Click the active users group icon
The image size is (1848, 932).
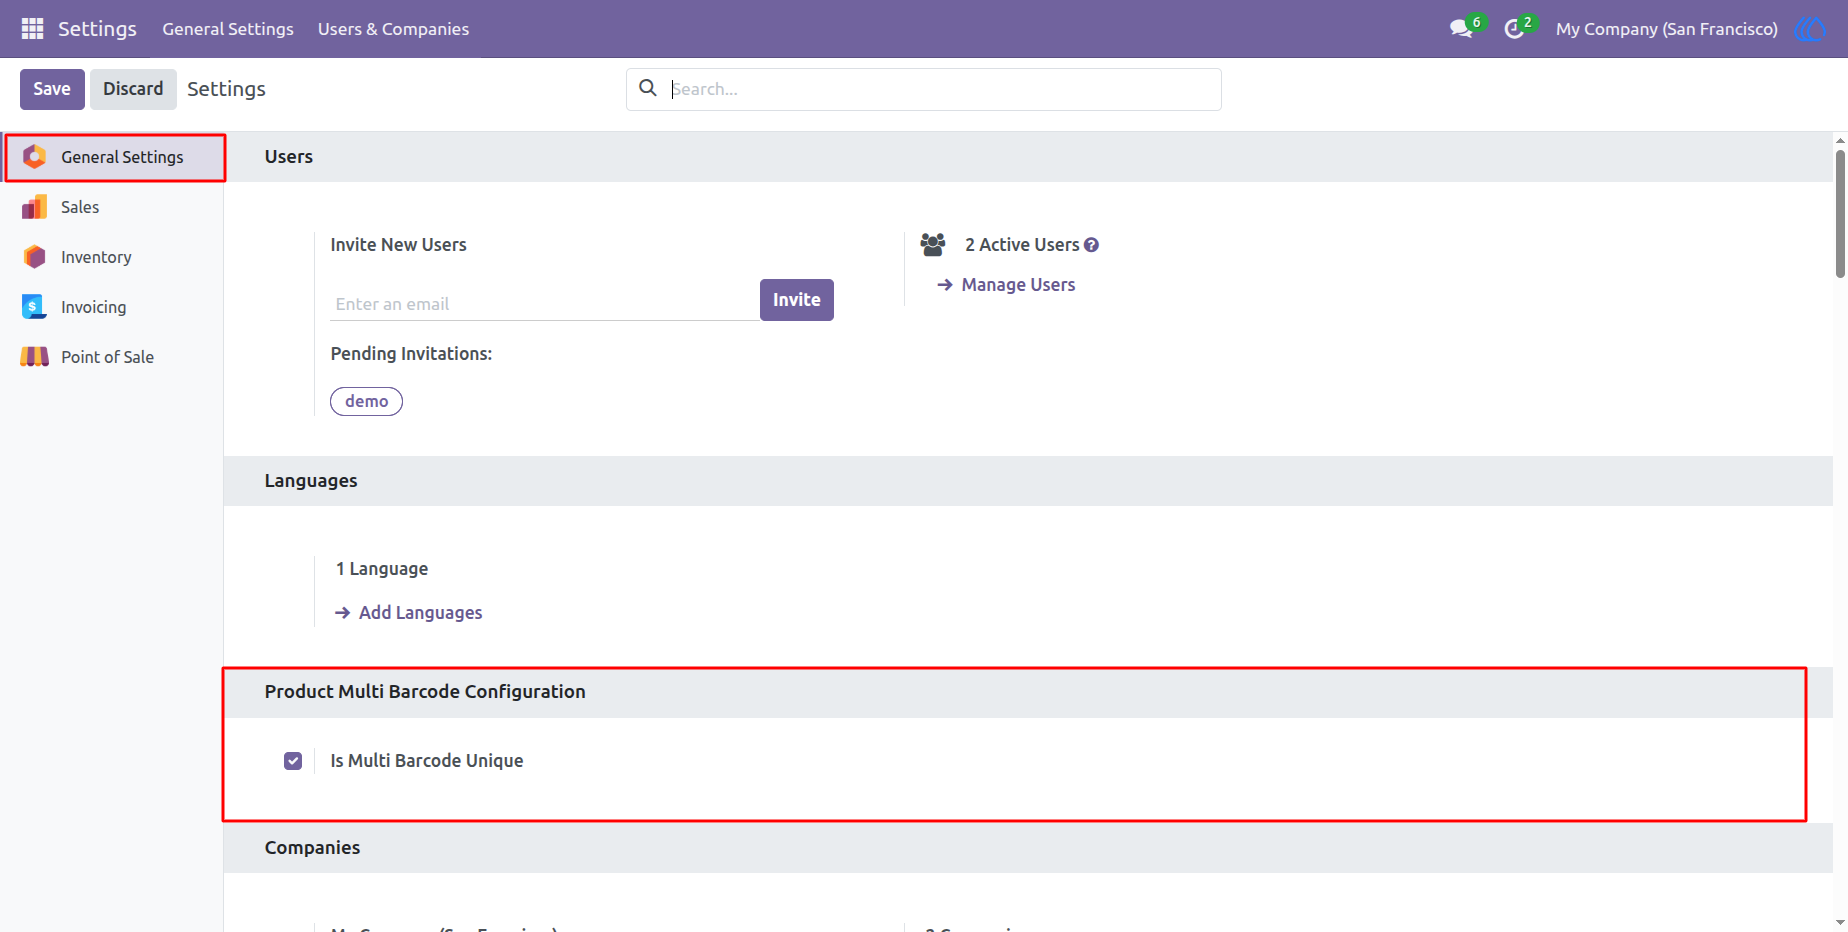933,244
